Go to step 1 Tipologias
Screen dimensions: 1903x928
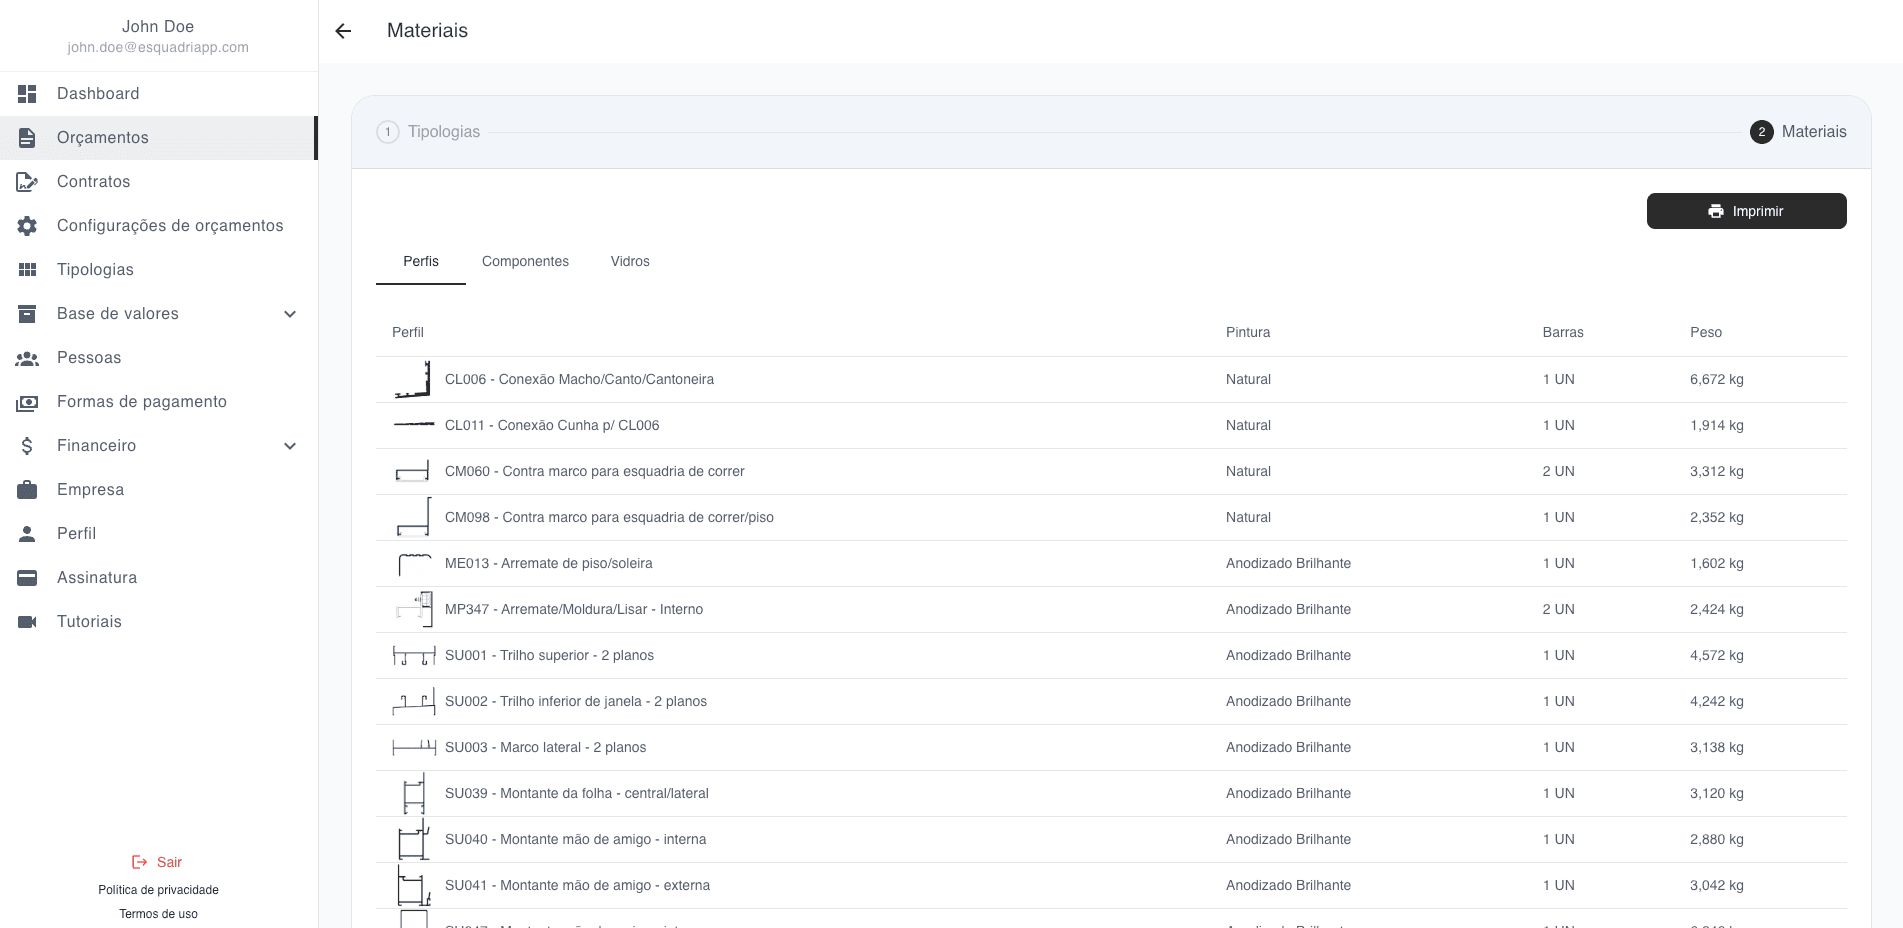pyautogui.click(x=428, y=132)
